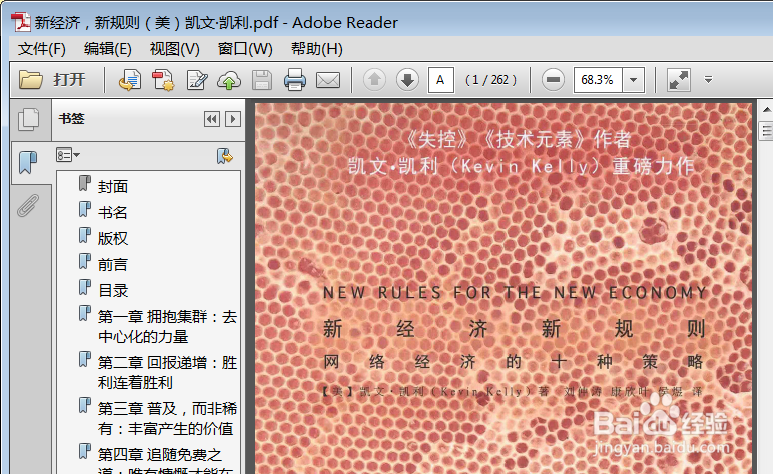Select the 第四章 追随免费之道 bookmark

pos(160,462)
